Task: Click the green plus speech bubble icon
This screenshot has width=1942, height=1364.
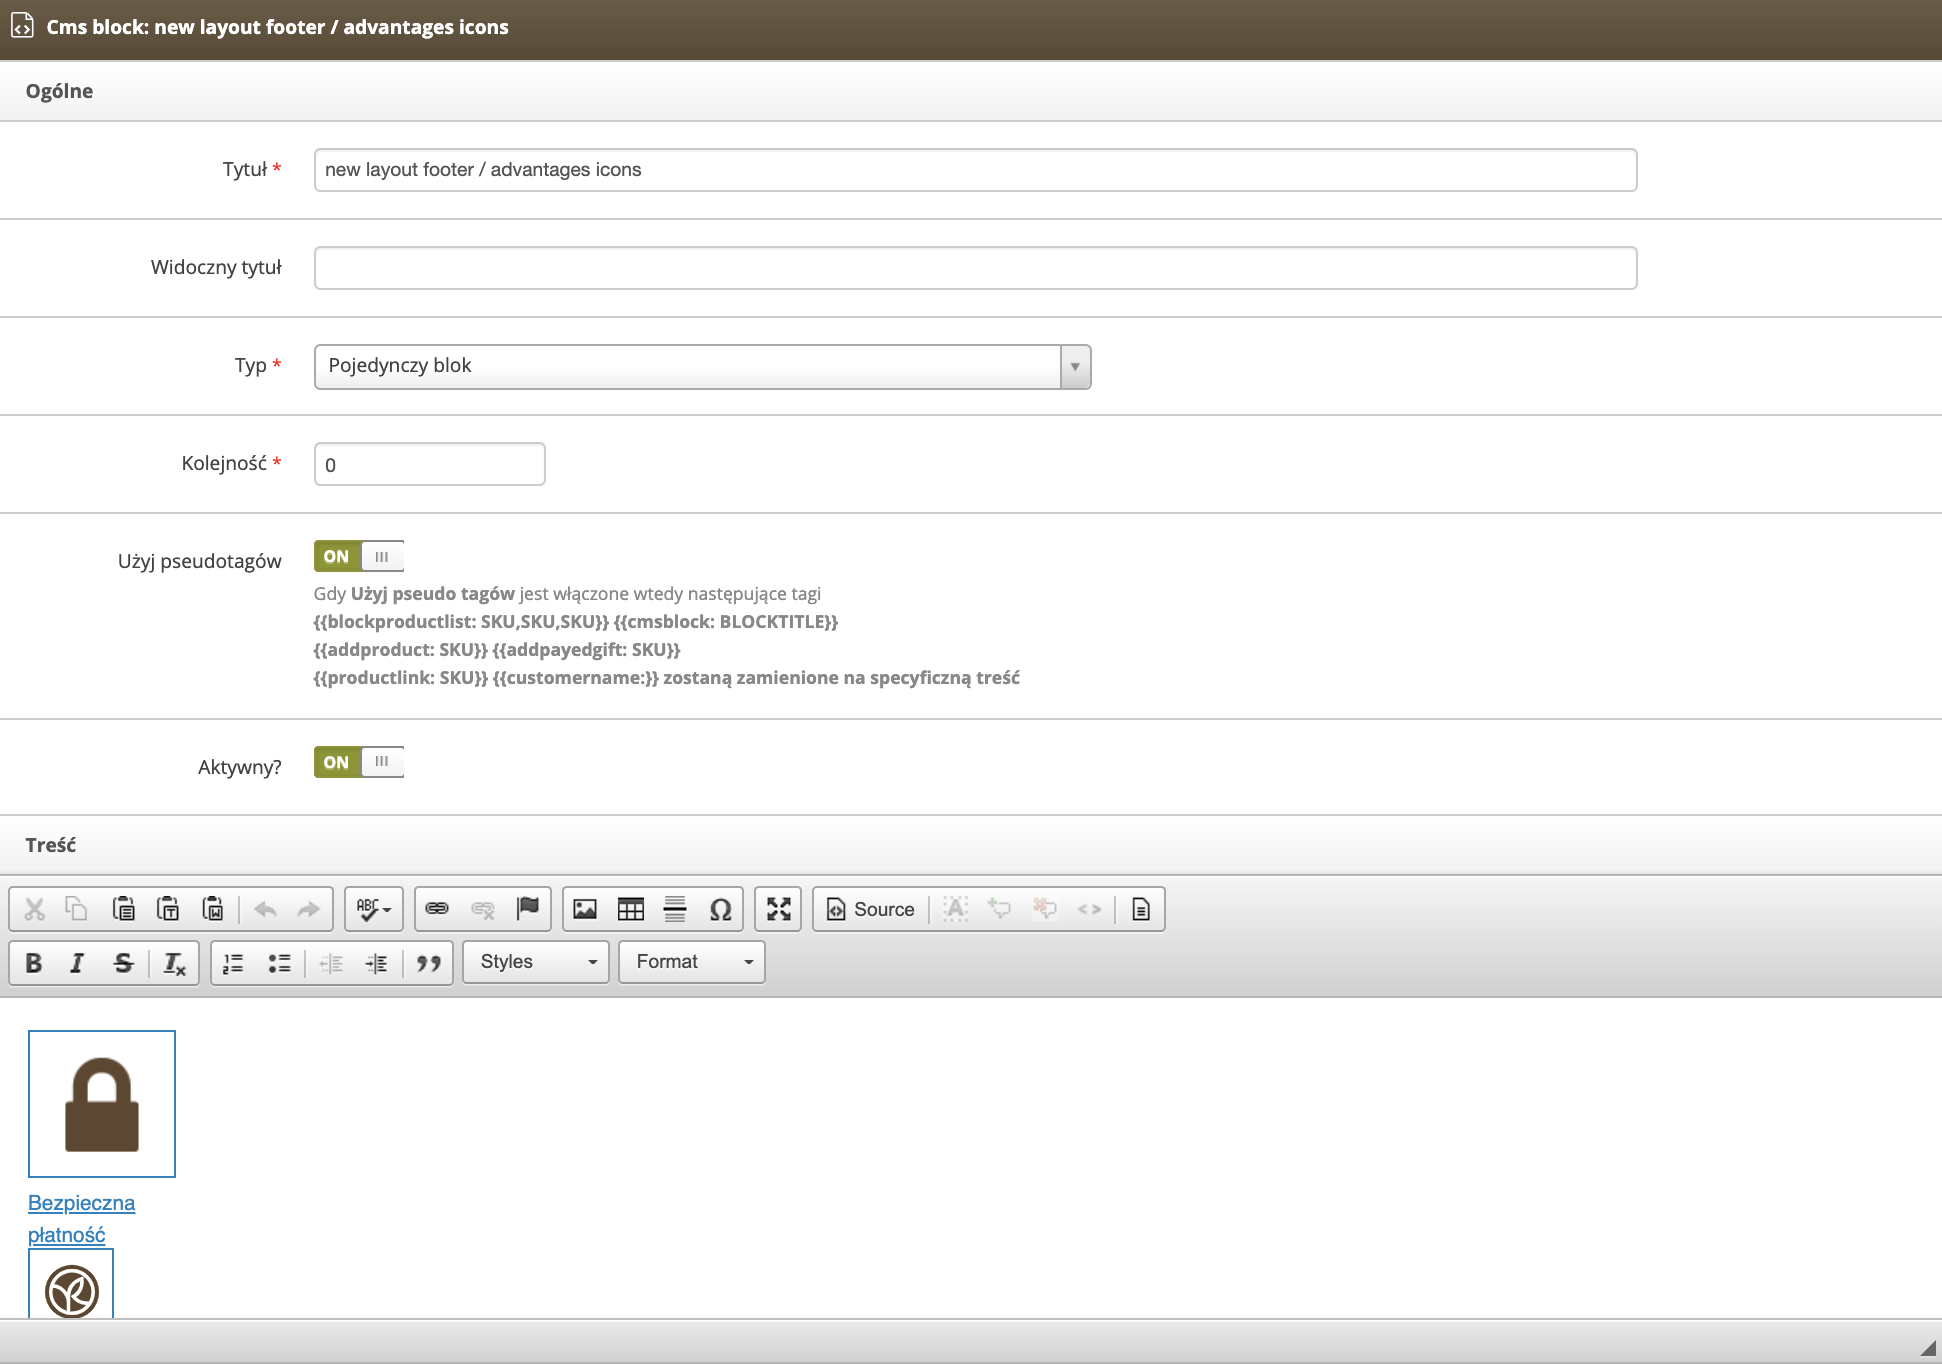Action: coord(999,909)
